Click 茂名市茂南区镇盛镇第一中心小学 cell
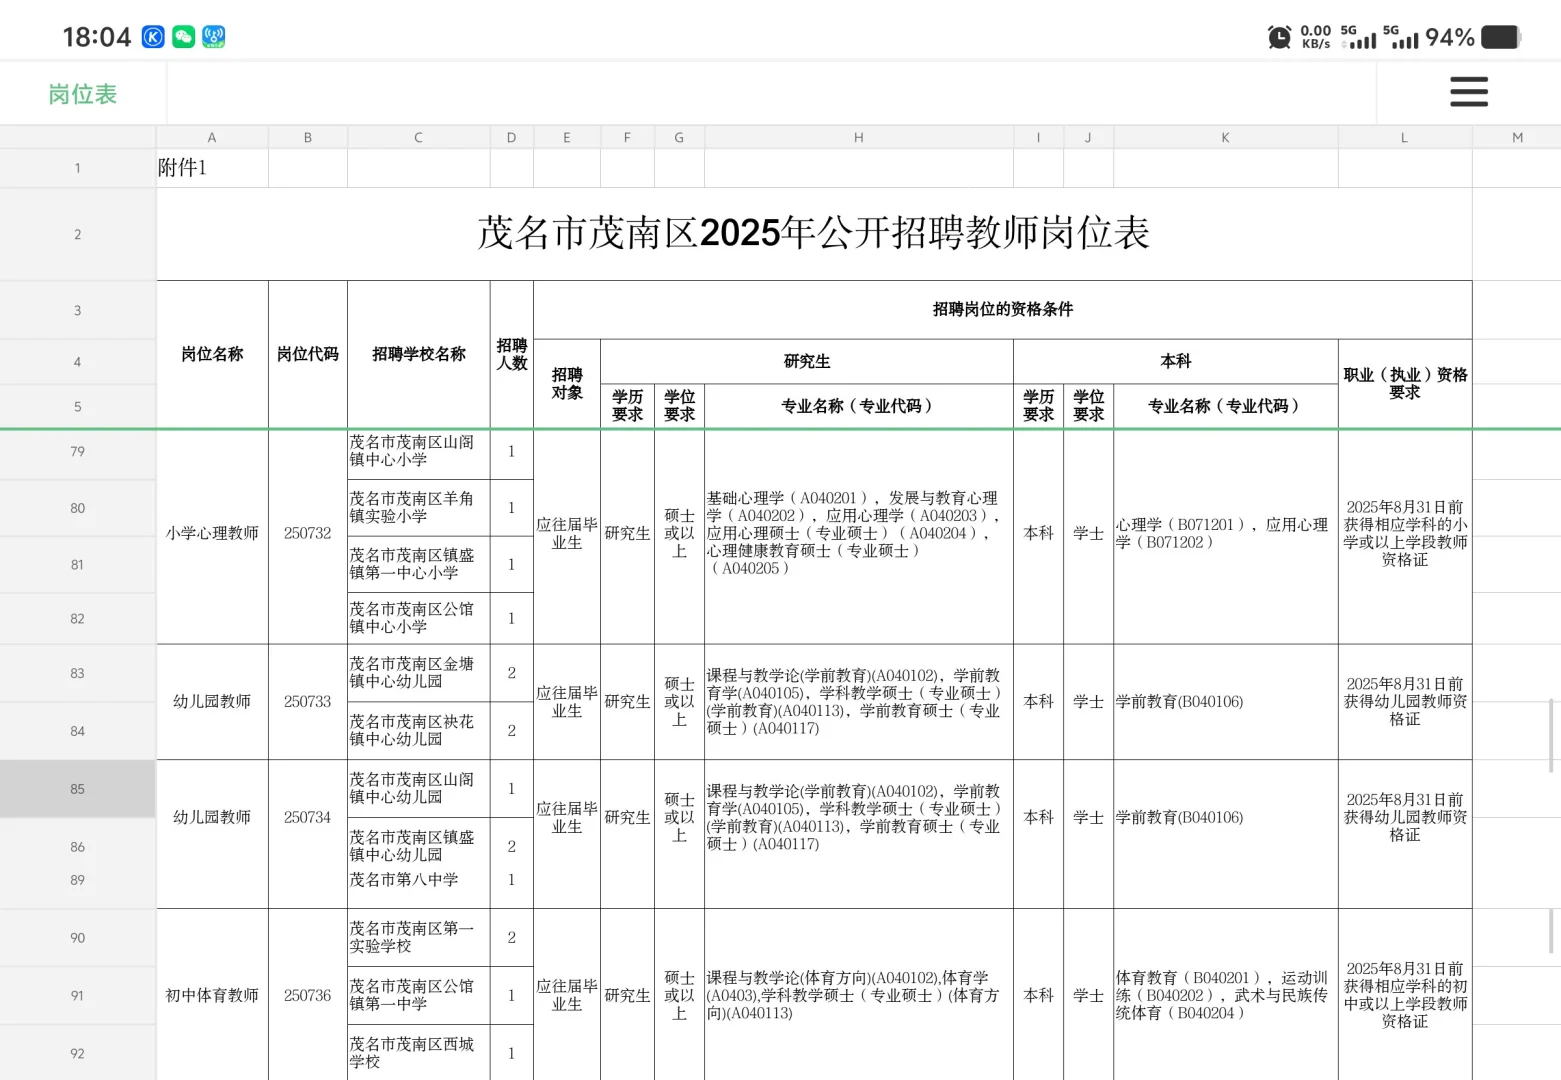 [x=419, y=564]
